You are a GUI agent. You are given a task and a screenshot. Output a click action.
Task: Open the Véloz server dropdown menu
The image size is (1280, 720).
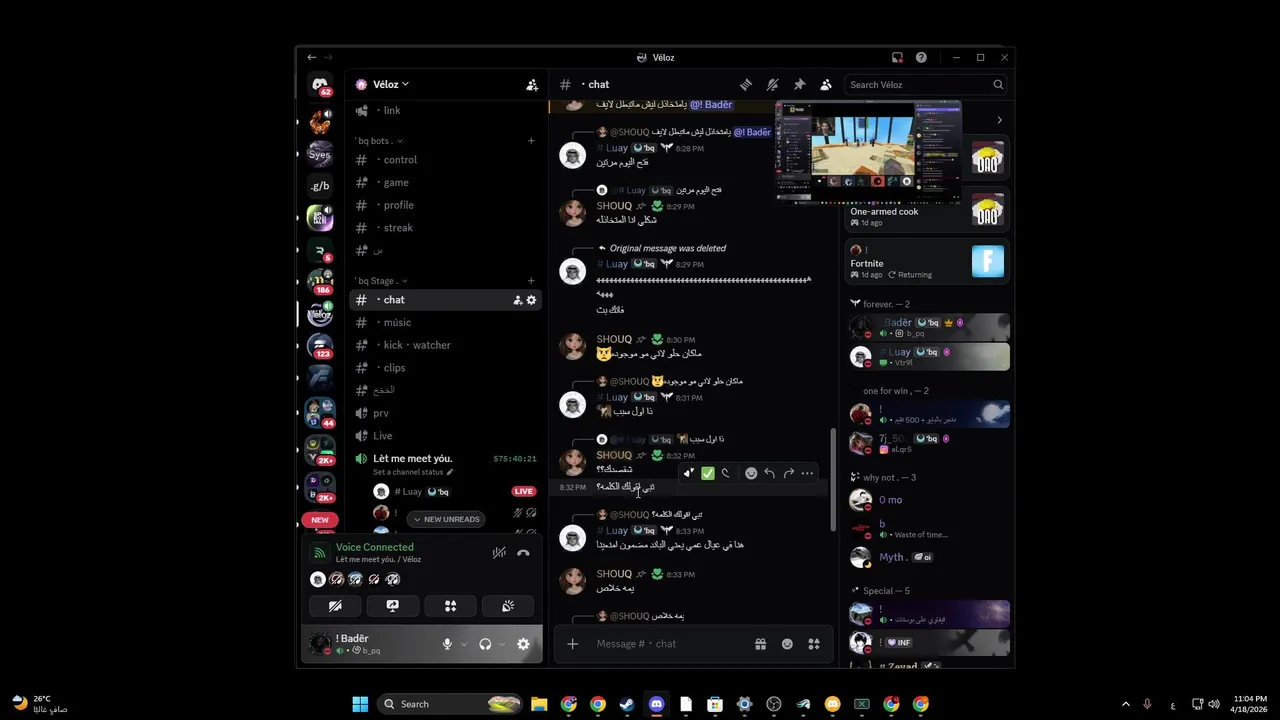tap(391, 85)
